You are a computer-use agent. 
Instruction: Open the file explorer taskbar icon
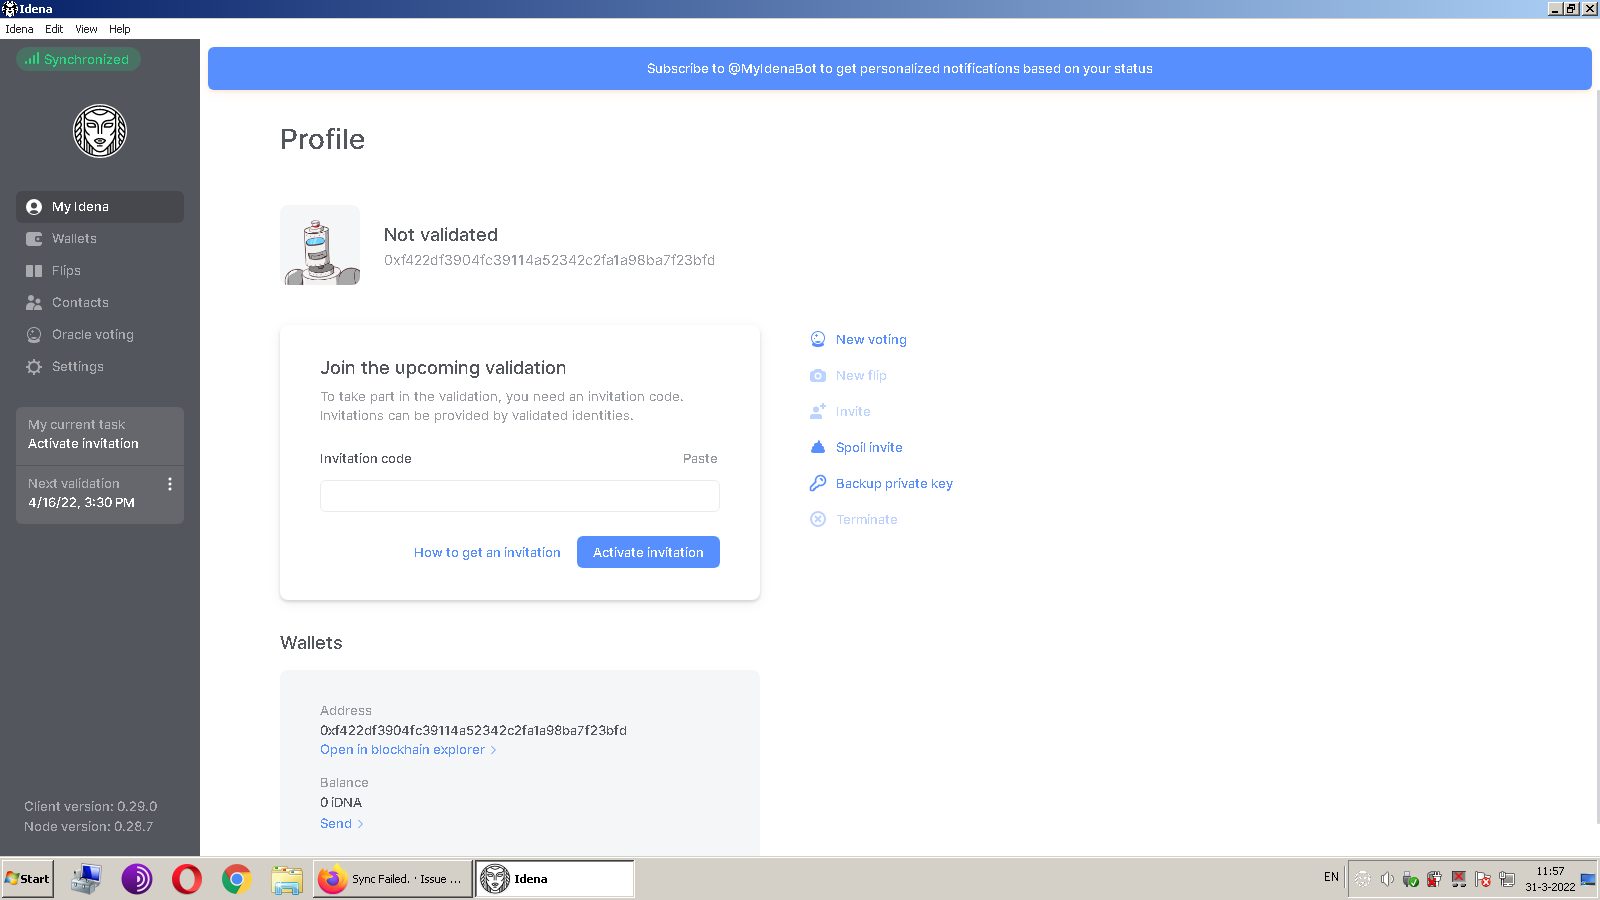(287, 879)
